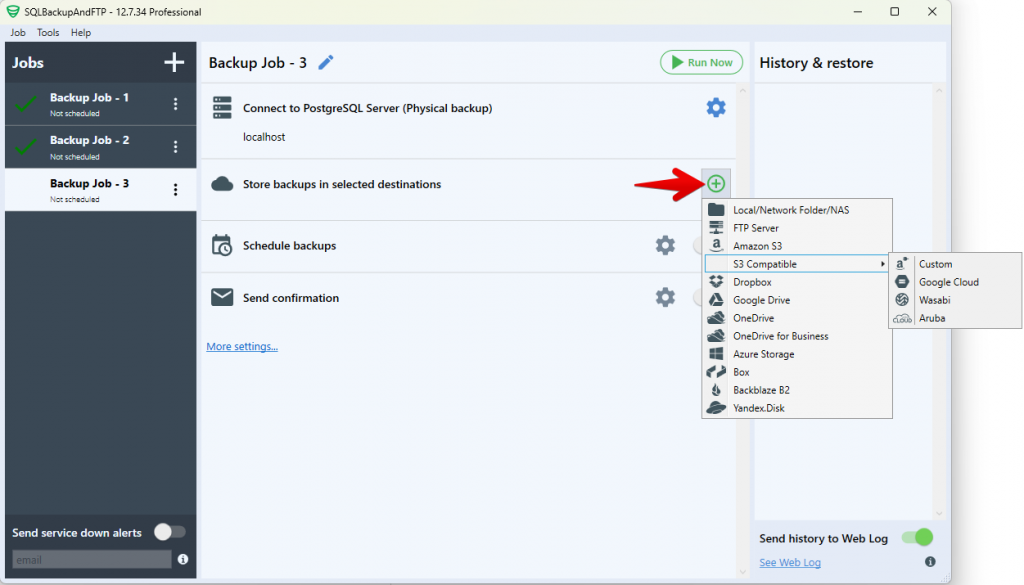
Task: Click the History & restore heading
Action: point(816,63)
